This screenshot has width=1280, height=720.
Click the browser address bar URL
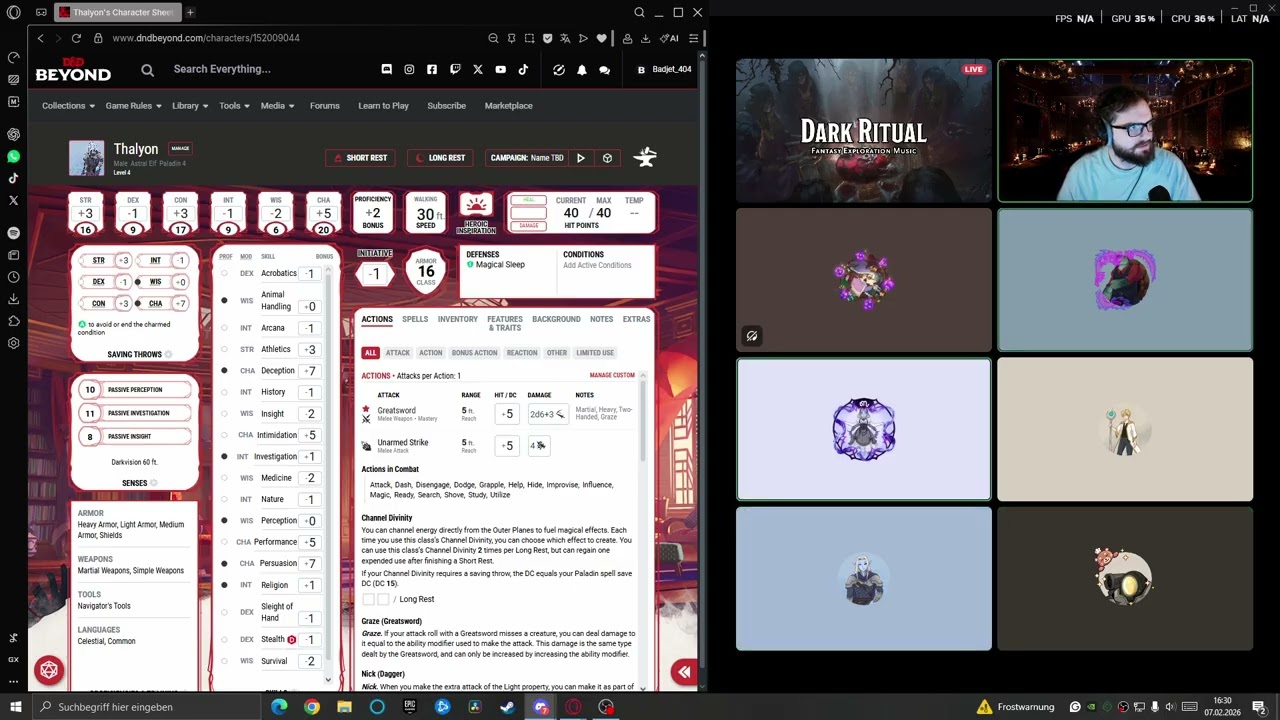click(206, 38)
